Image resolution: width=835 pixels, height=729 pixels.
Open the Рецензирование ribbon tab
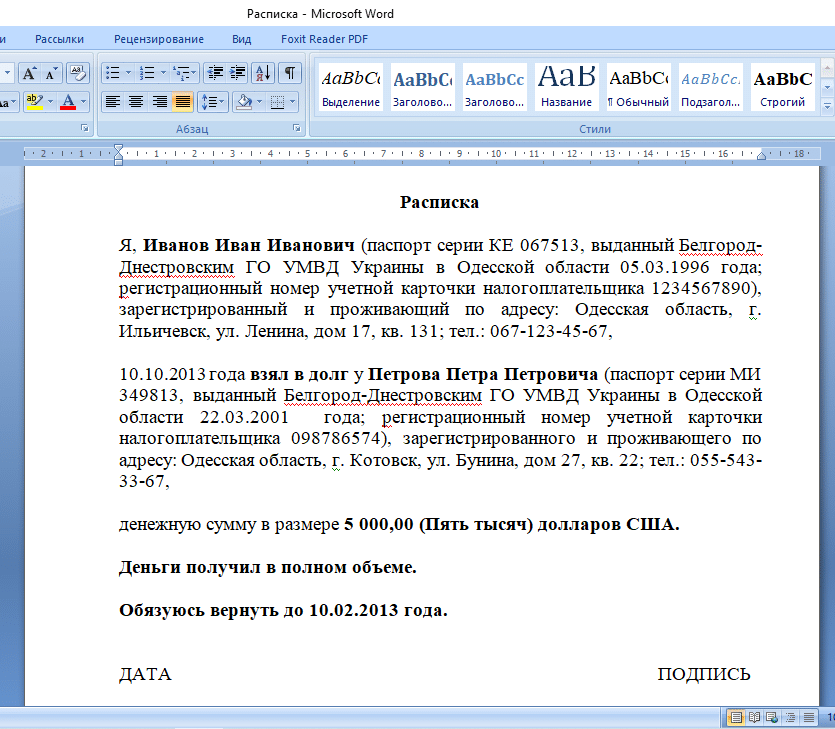point(160,39)
